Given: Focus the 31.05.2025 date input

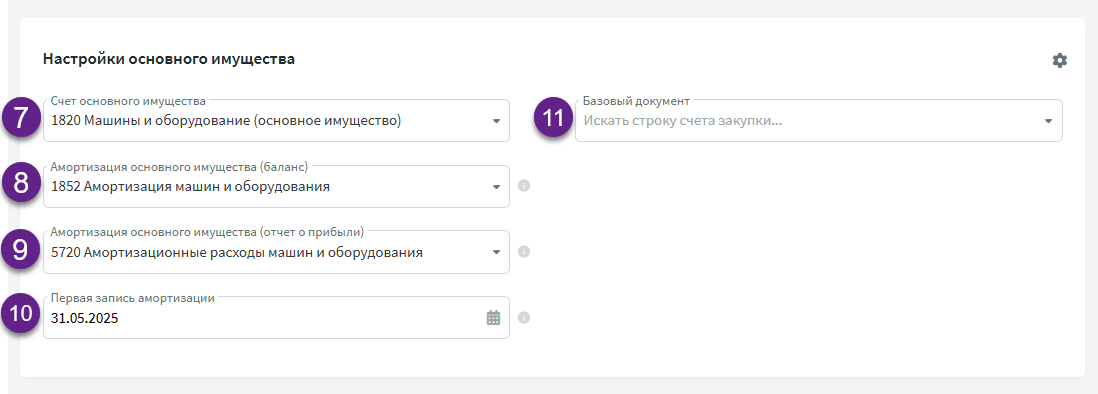Looking at the screenshot, I should [x=276, y=318].
